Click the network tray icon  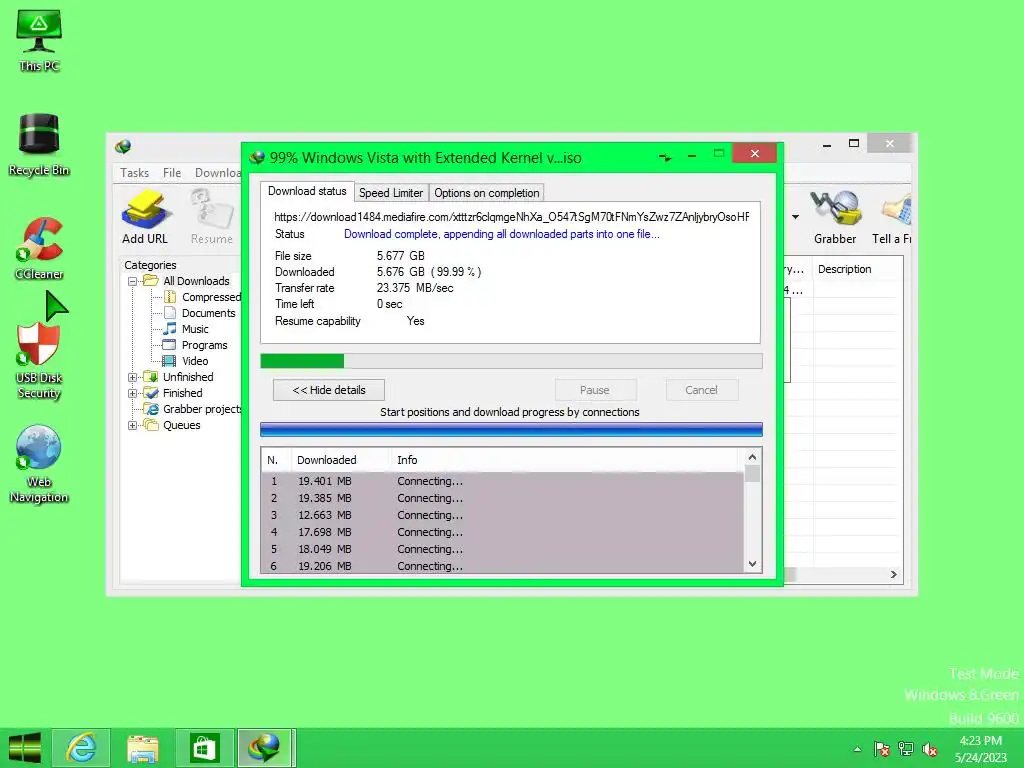click(906, 749)
